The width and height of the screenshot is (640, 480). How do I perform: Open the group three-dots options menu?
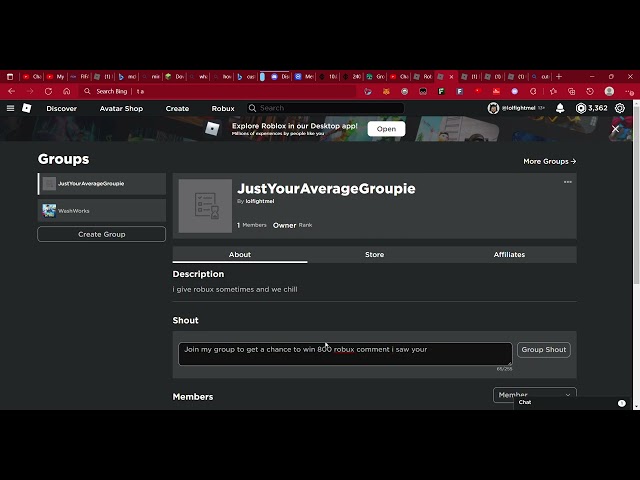point(568,182)
